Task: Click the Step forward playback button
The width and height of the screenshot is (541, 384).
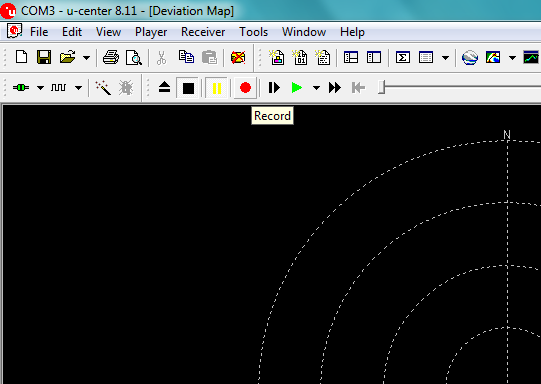Action: (x=274, y=88)
